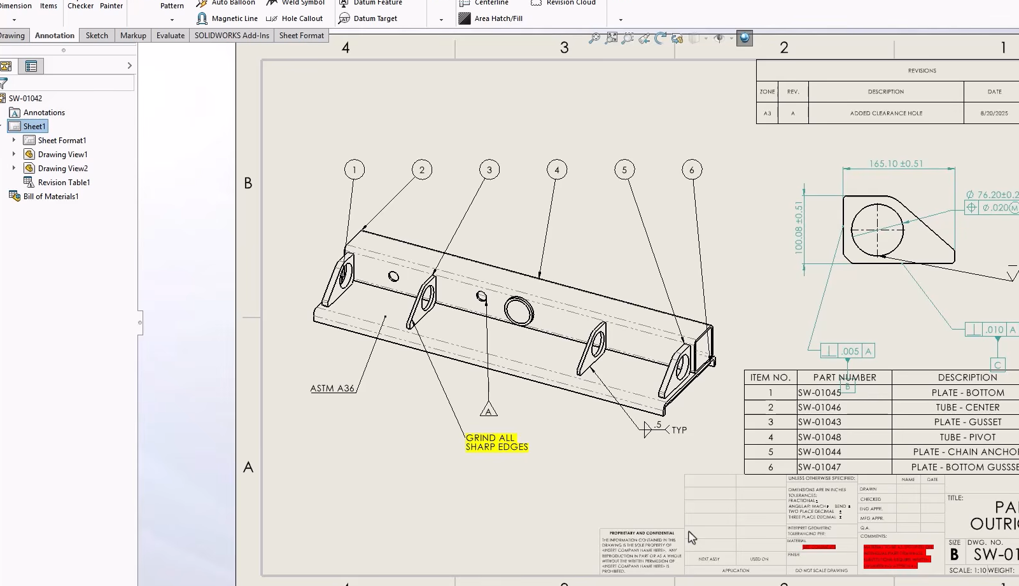
Task: Click the 3D Drawing View icon
Action: point(677,38)
